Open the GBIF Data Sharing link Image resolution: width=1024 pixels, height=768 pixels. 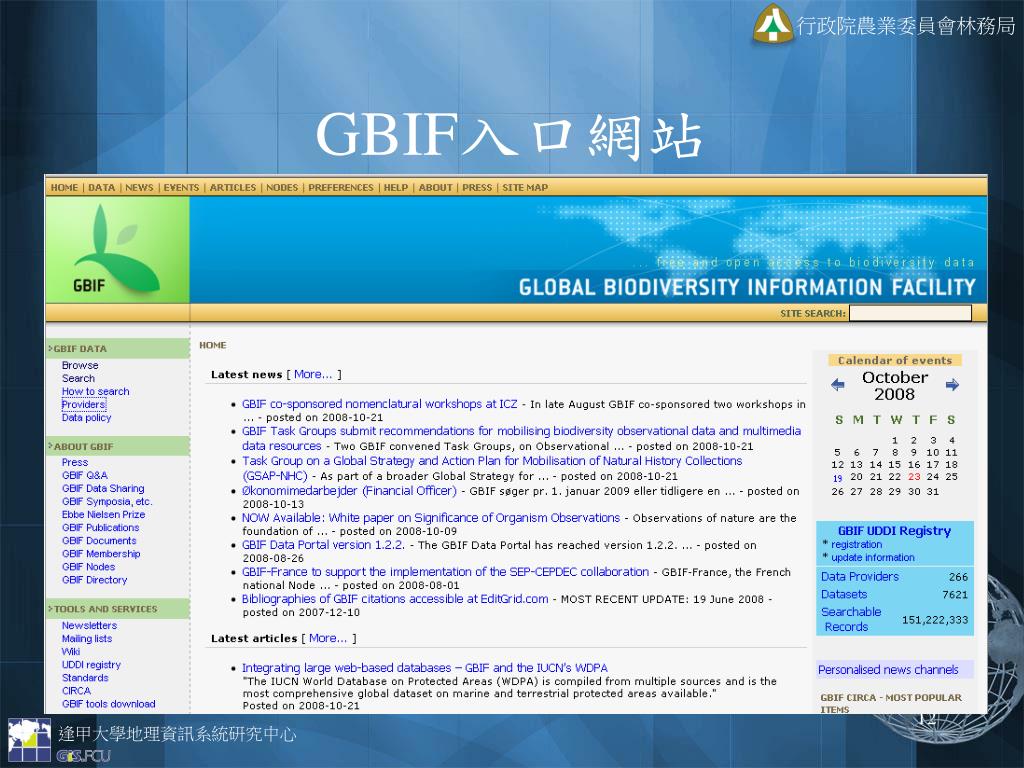pyautogui.click(x=103, y=488)
